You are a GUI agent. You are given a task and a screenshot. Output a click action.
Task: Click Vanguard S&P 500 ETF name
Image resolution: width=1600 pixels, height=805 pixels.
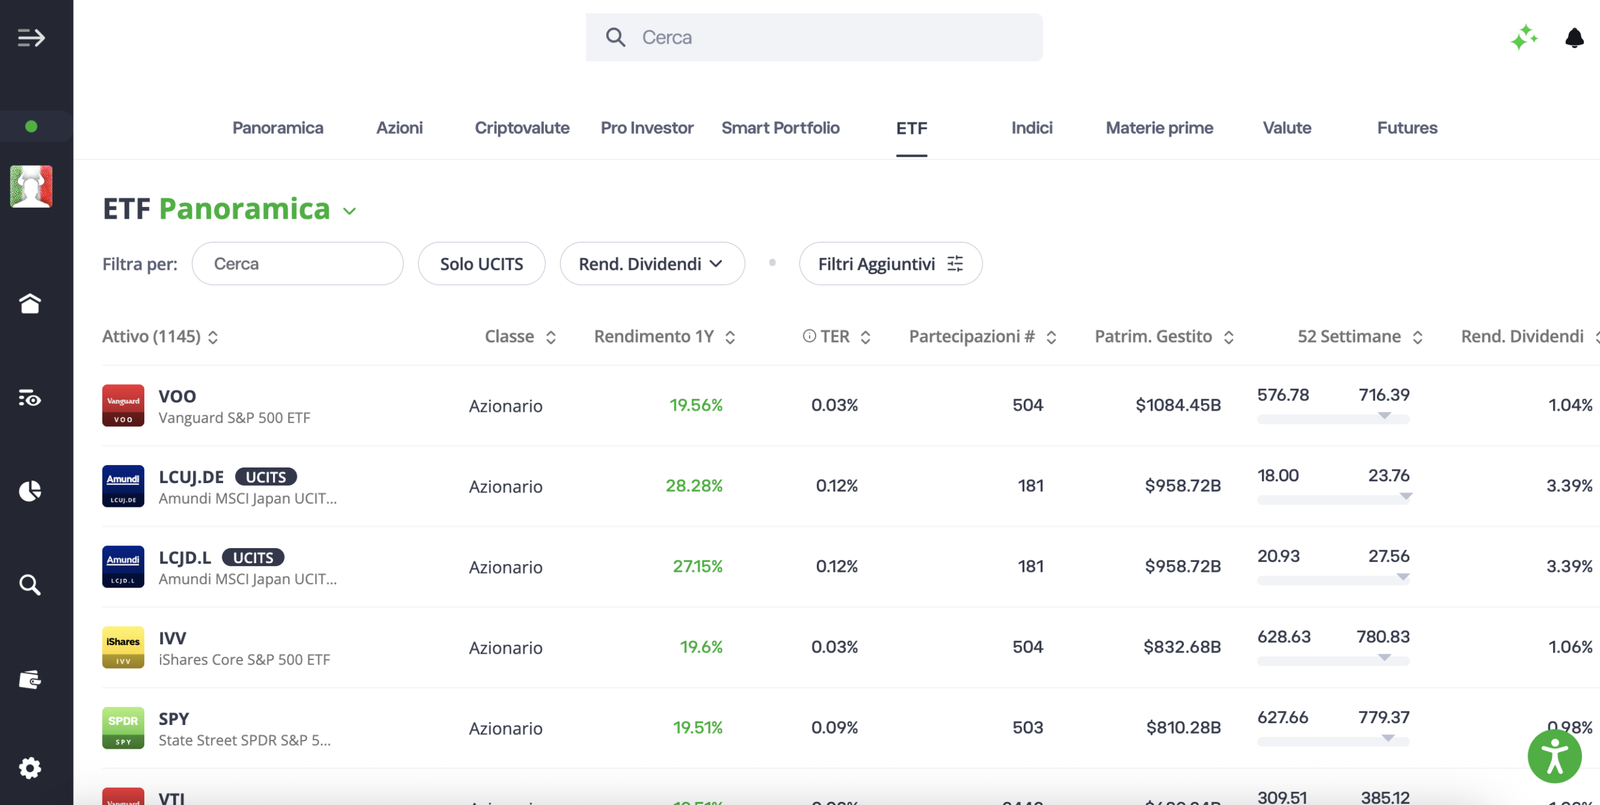pyautogui.click(x=234, y=418)
